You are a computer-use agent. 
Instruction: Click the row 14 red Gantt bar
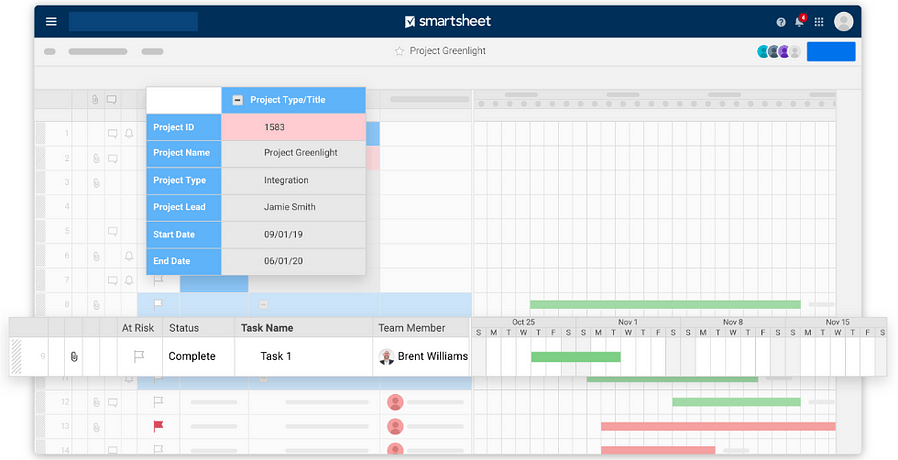(x=658, y=450)
